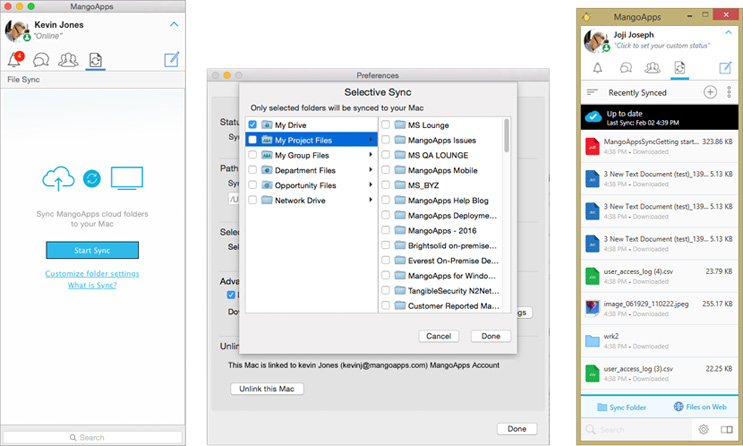
Task: Expand My Group Files arrow
Action: (371, 155)
